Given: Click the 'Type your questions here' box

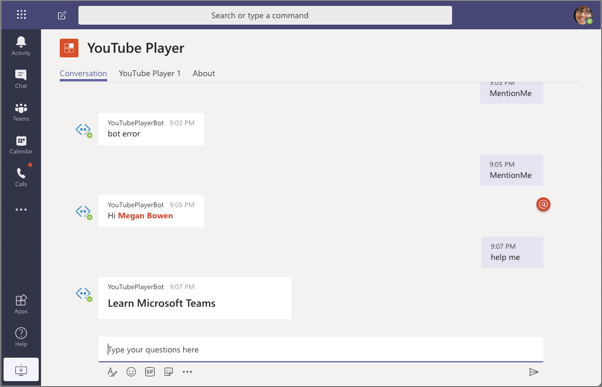Looking at the screenshot, I should coord(321,349).
